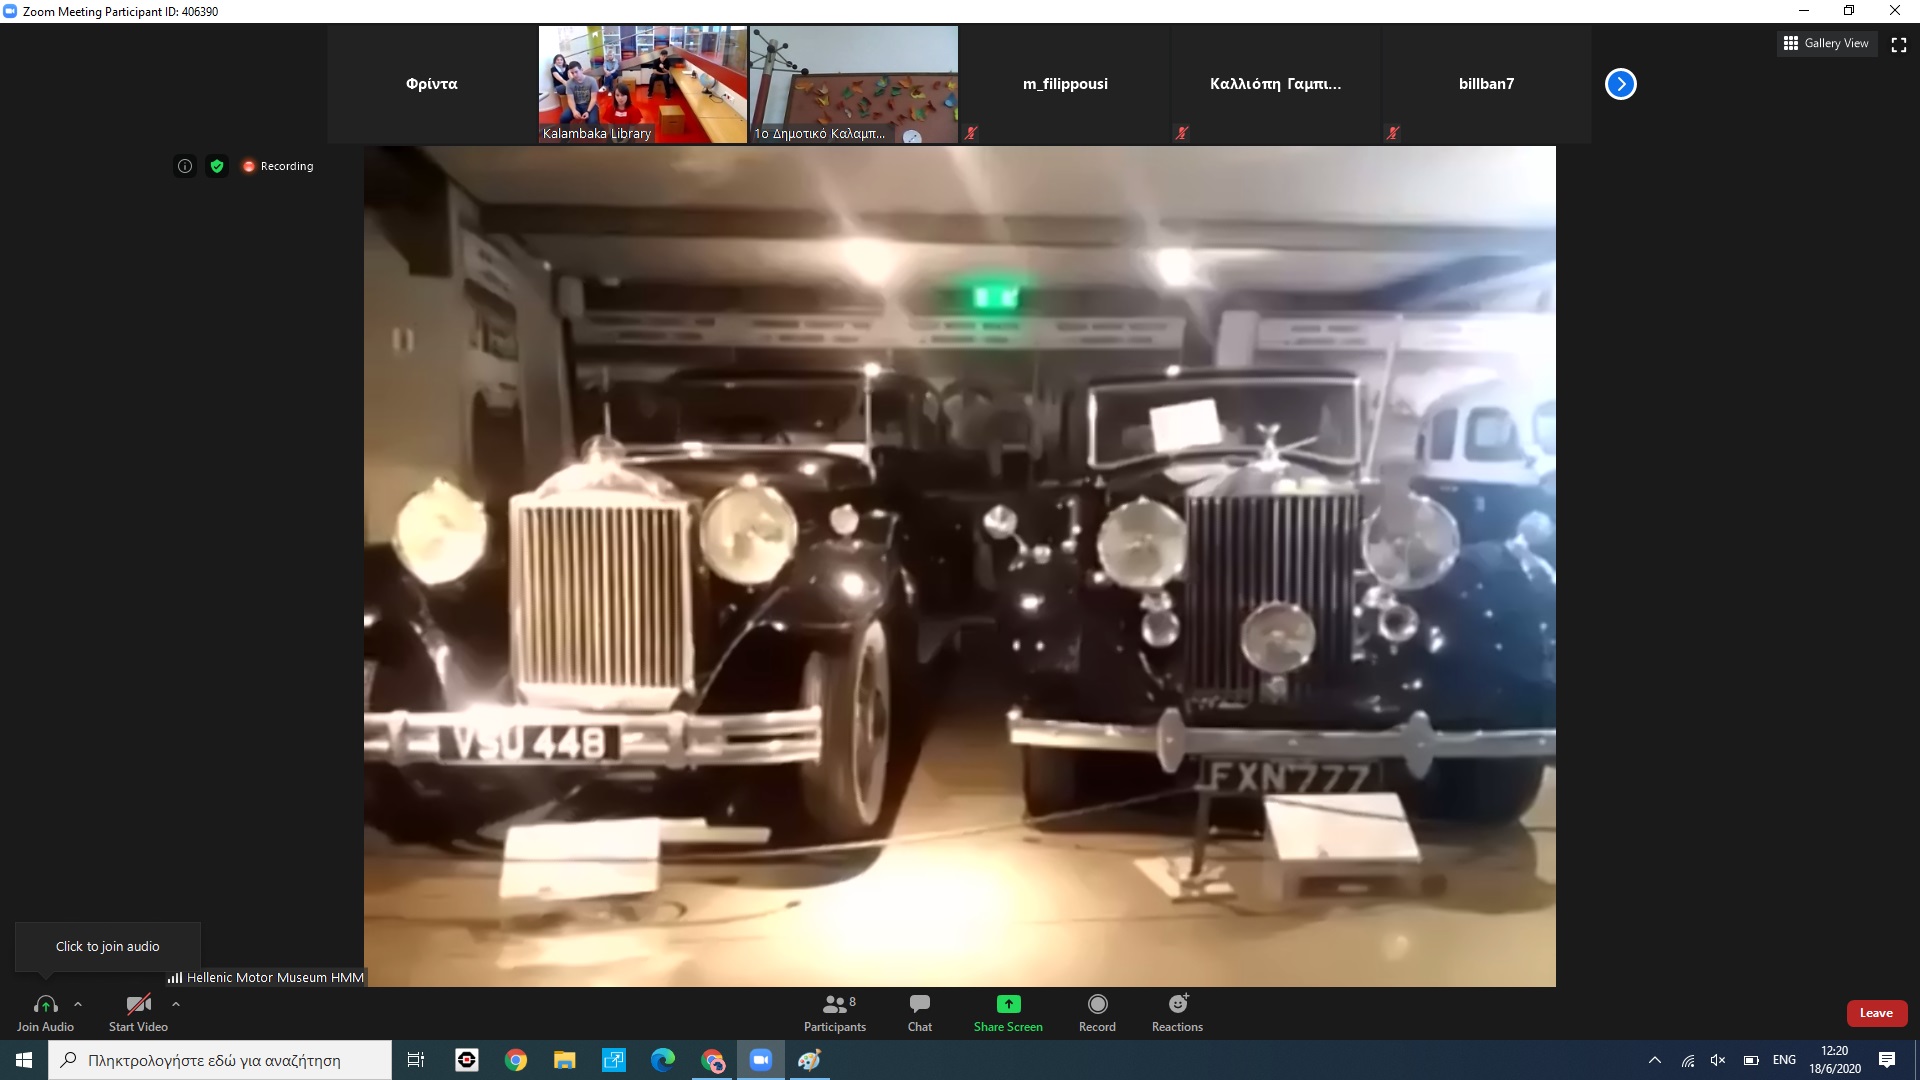Viewport: 1920px width, 1080px height.
Task: Open Google Chrome from taskbar
Action: coord(516,1060)
